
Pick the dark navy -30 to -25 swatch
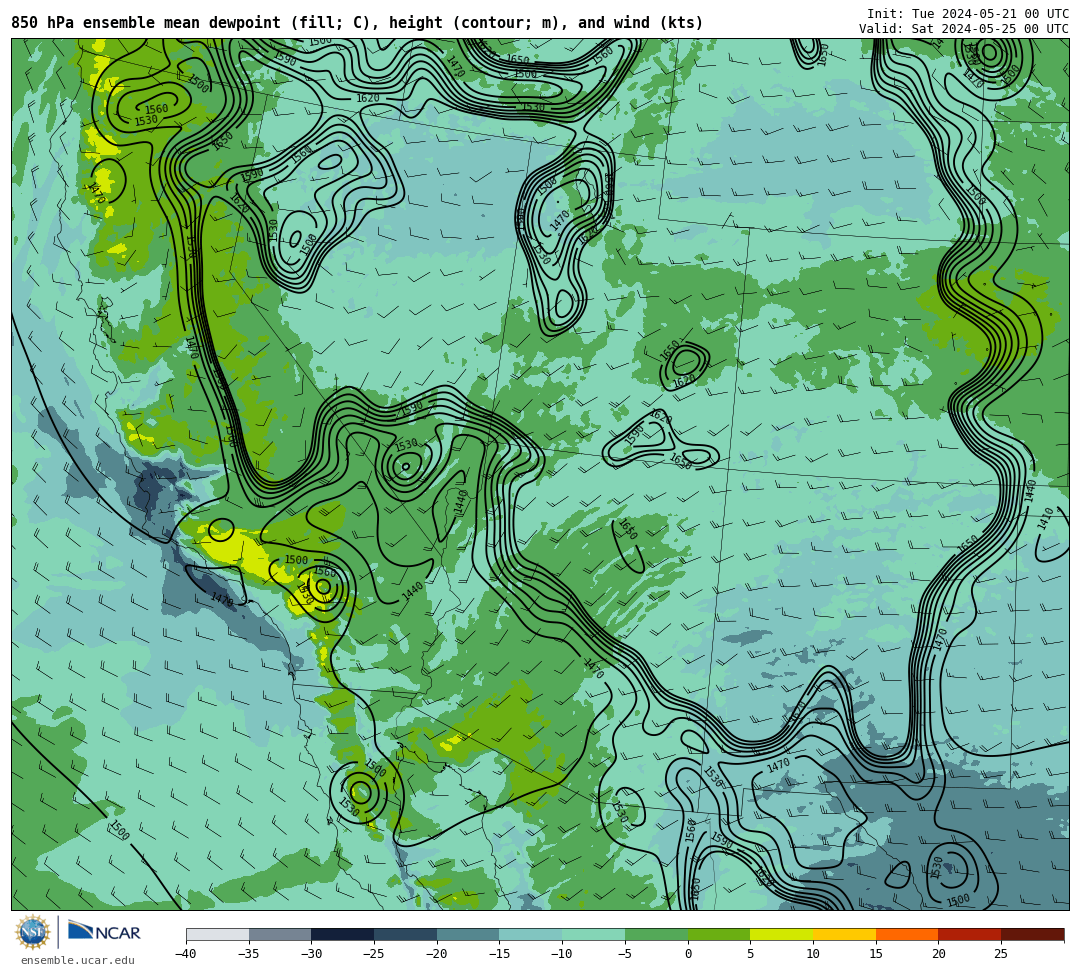pyautogui.click(x=342, y=934)
